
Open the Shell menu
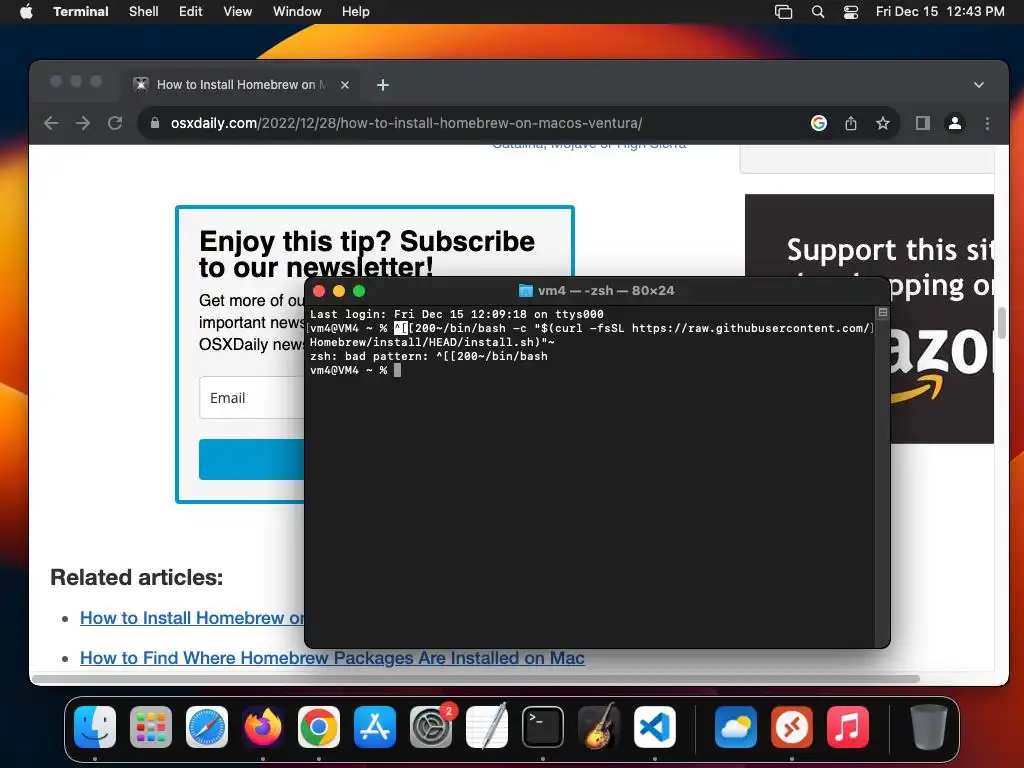pos(143,11)
